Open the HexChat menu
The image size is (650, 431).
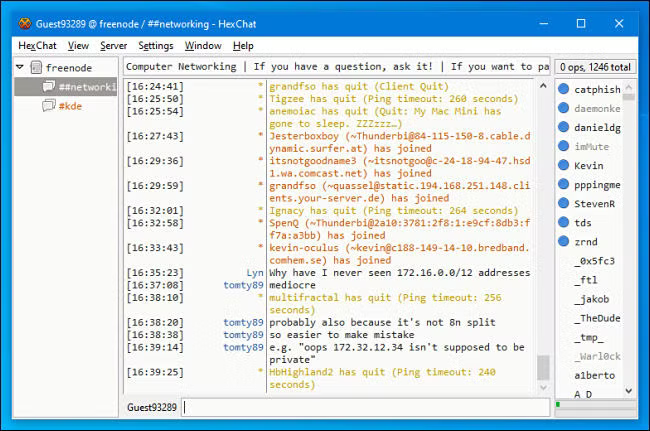(37, 46)
